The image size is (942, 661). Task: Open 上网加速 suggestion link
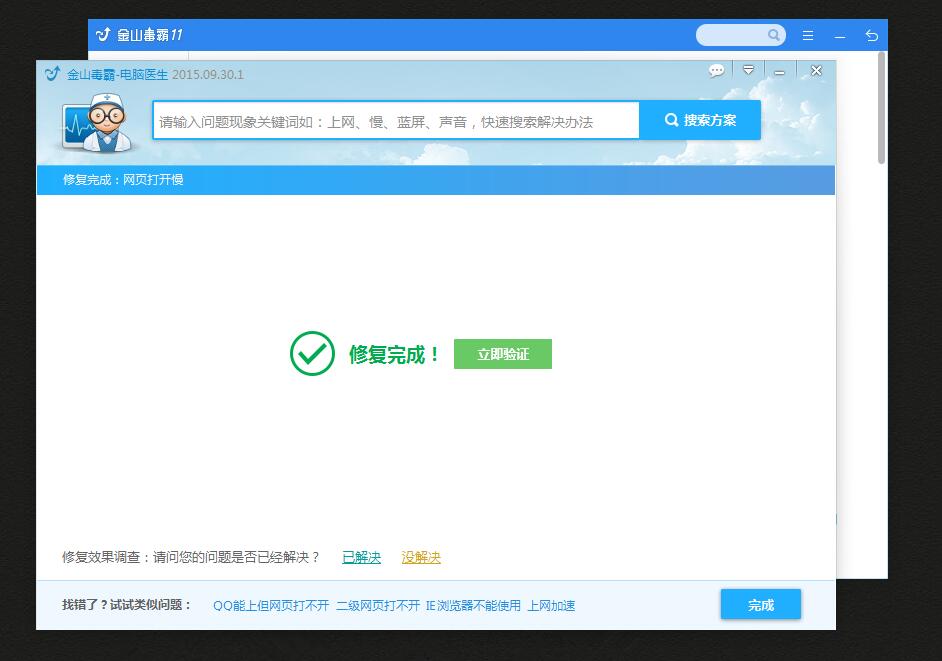pyautogui.click(x=551, y=606)
